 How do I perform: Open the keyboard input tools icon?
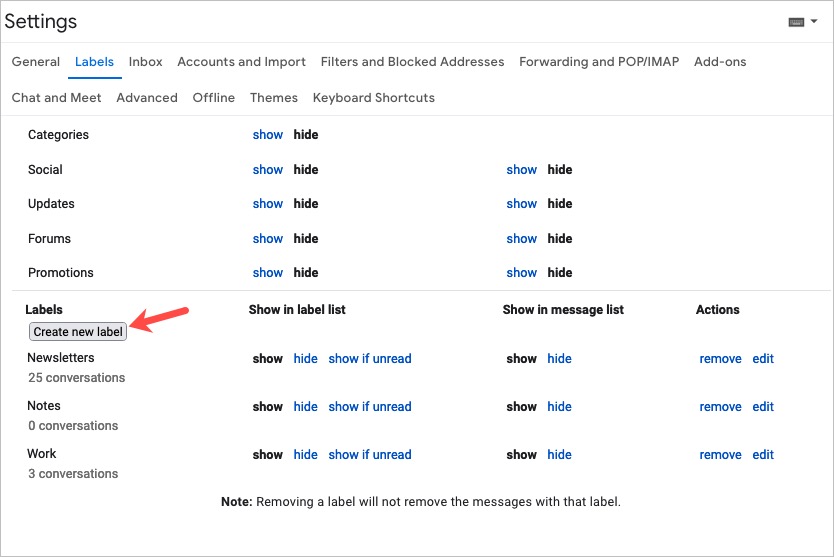click(x=796, y=22)
